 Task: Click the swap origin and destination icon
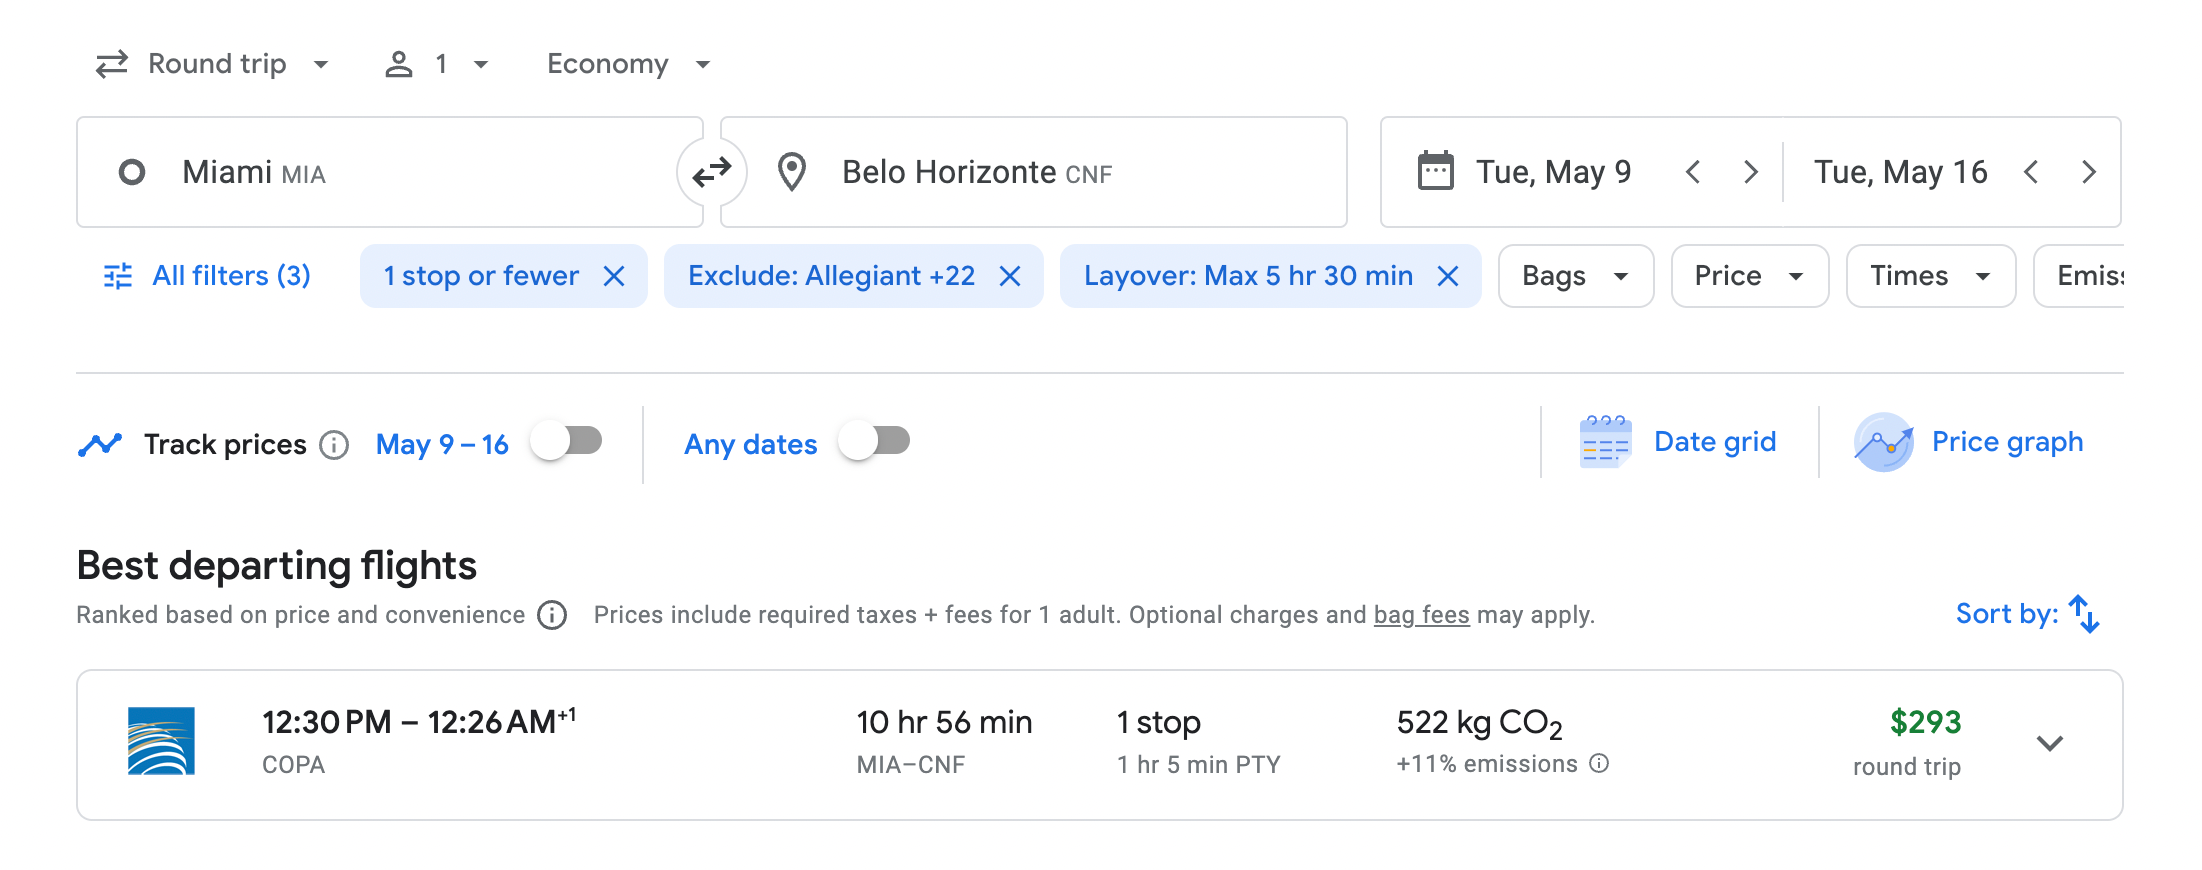(711, 173)
